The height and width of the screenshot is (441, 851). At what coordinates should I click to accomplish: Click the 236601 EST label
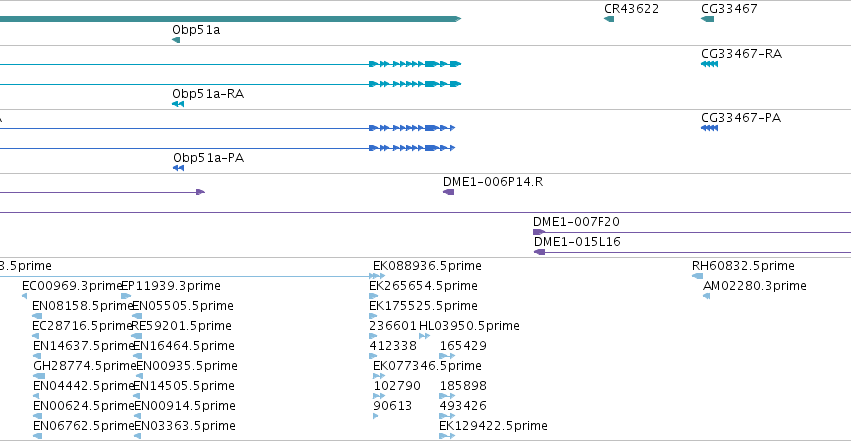click(393, 326)
